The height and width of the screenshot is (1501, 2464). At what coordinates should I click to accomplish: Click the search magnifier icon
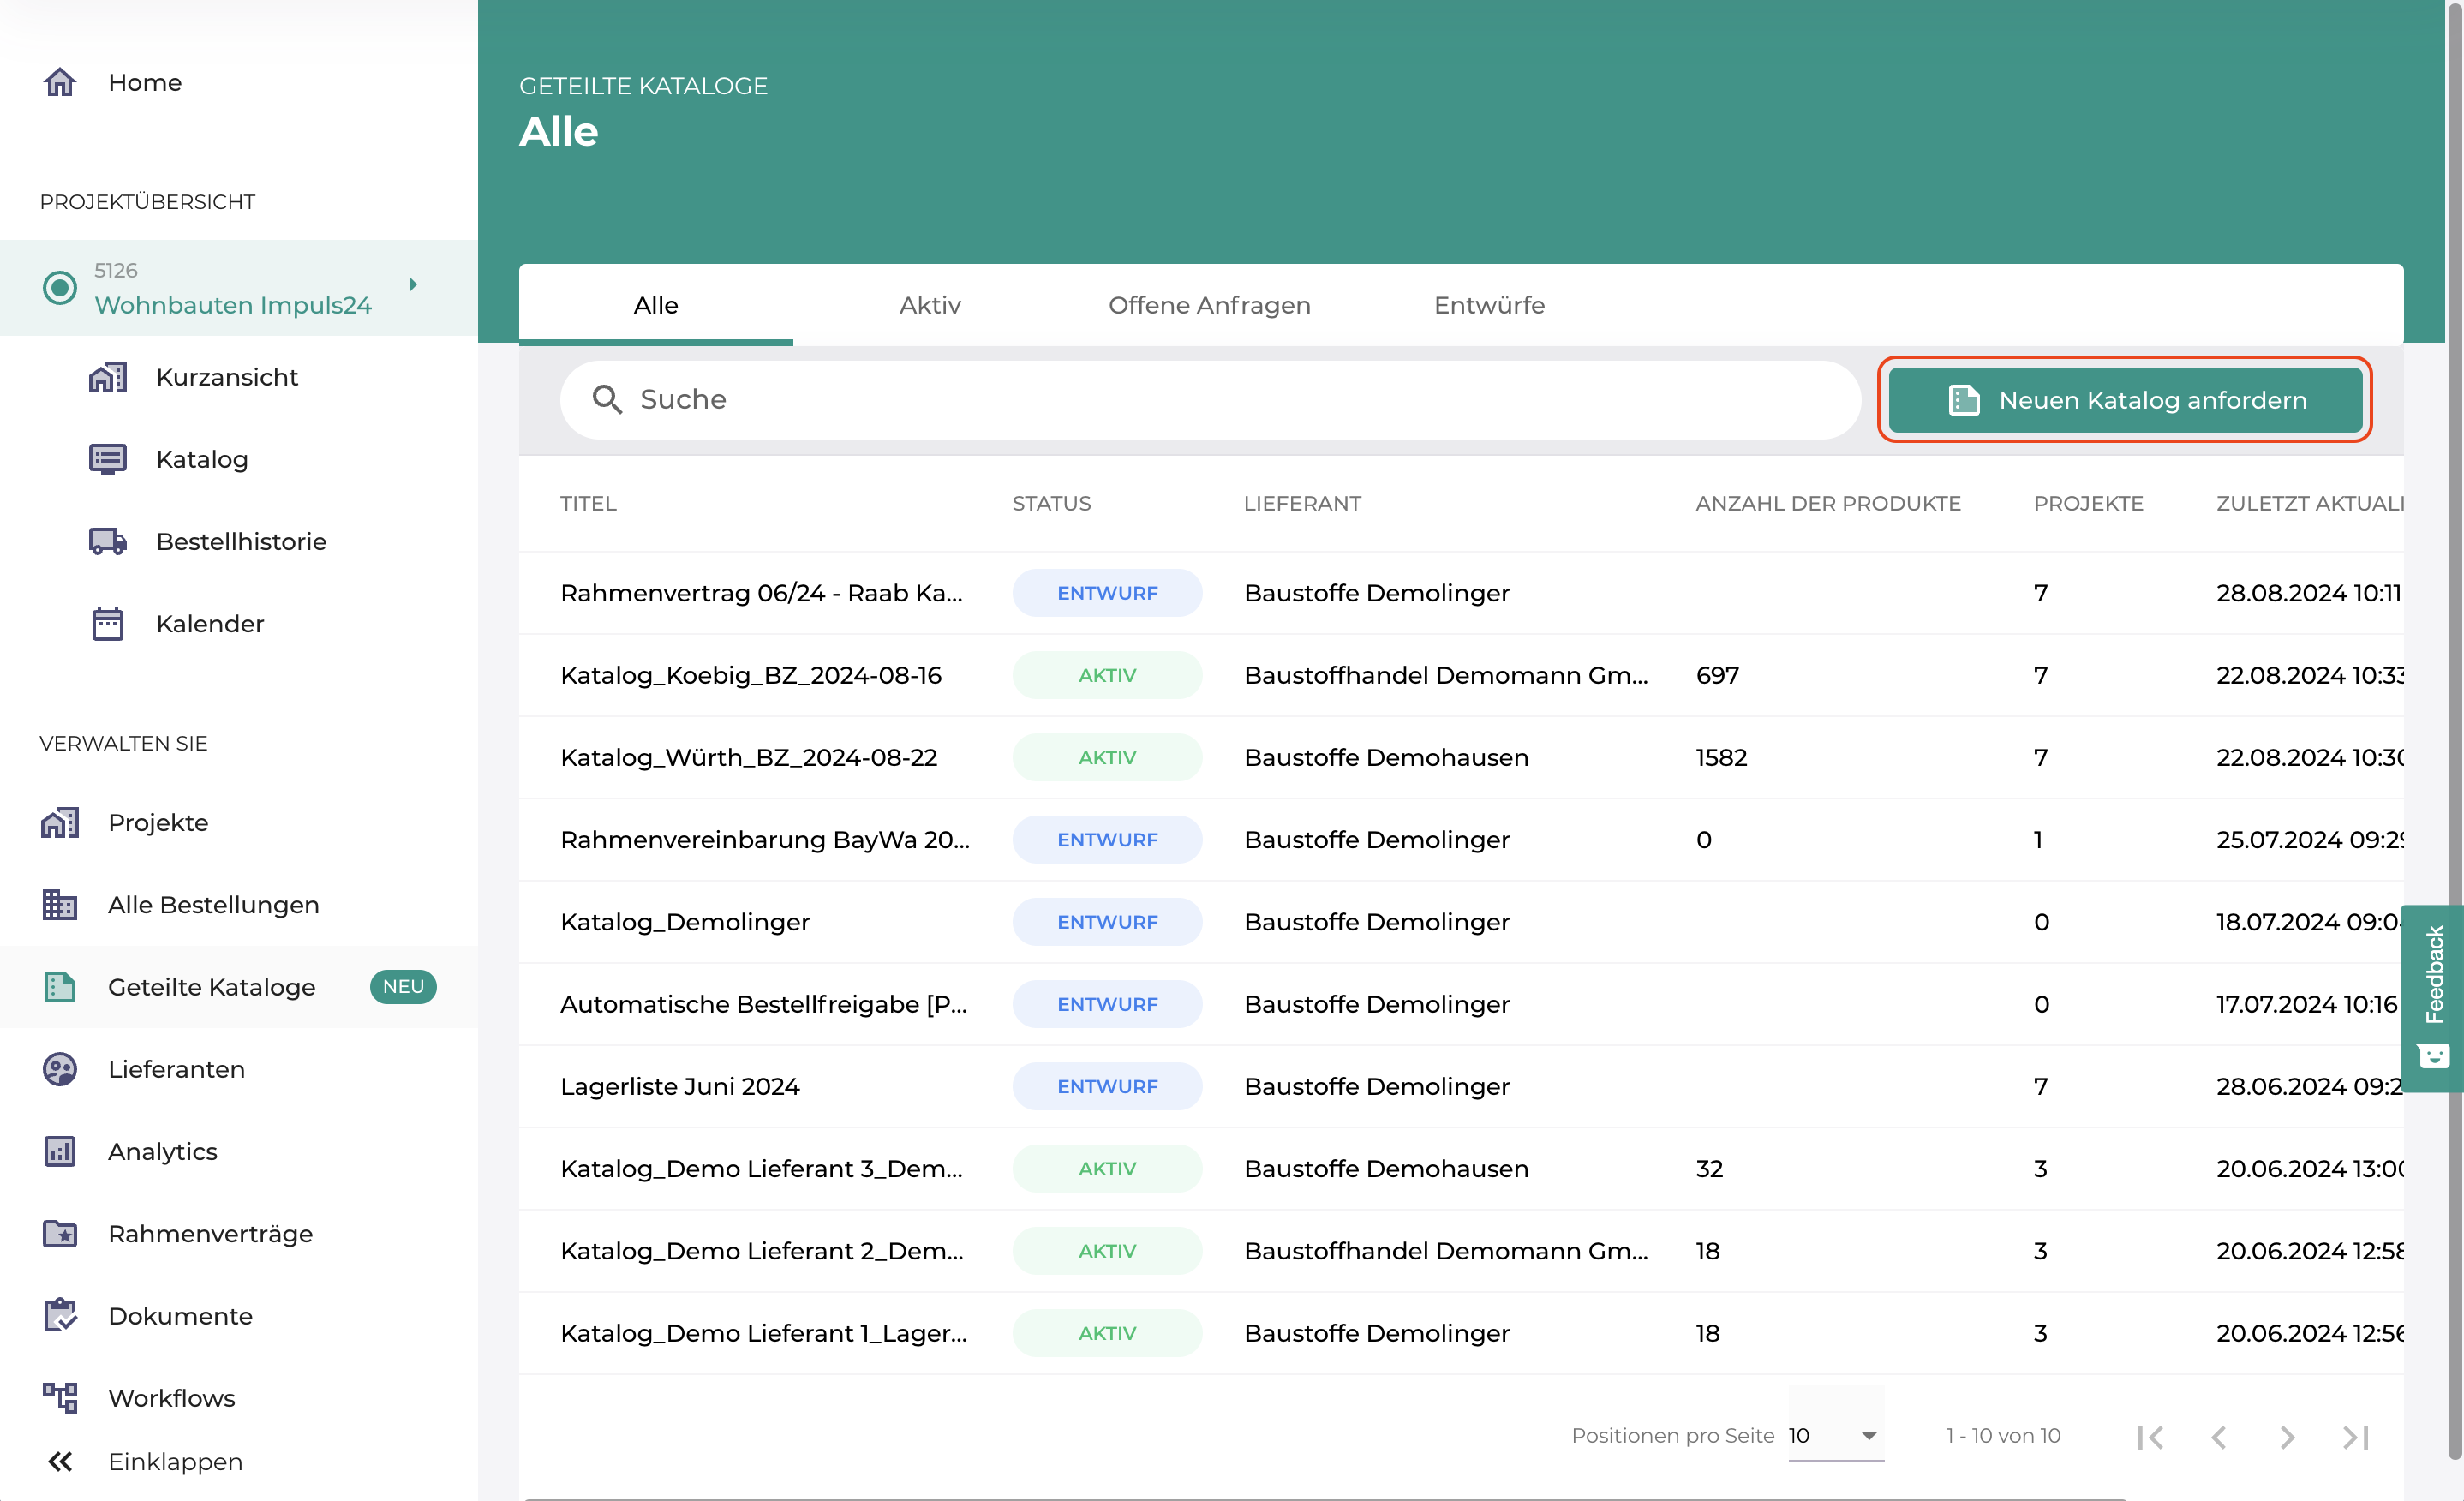point(607,399)
